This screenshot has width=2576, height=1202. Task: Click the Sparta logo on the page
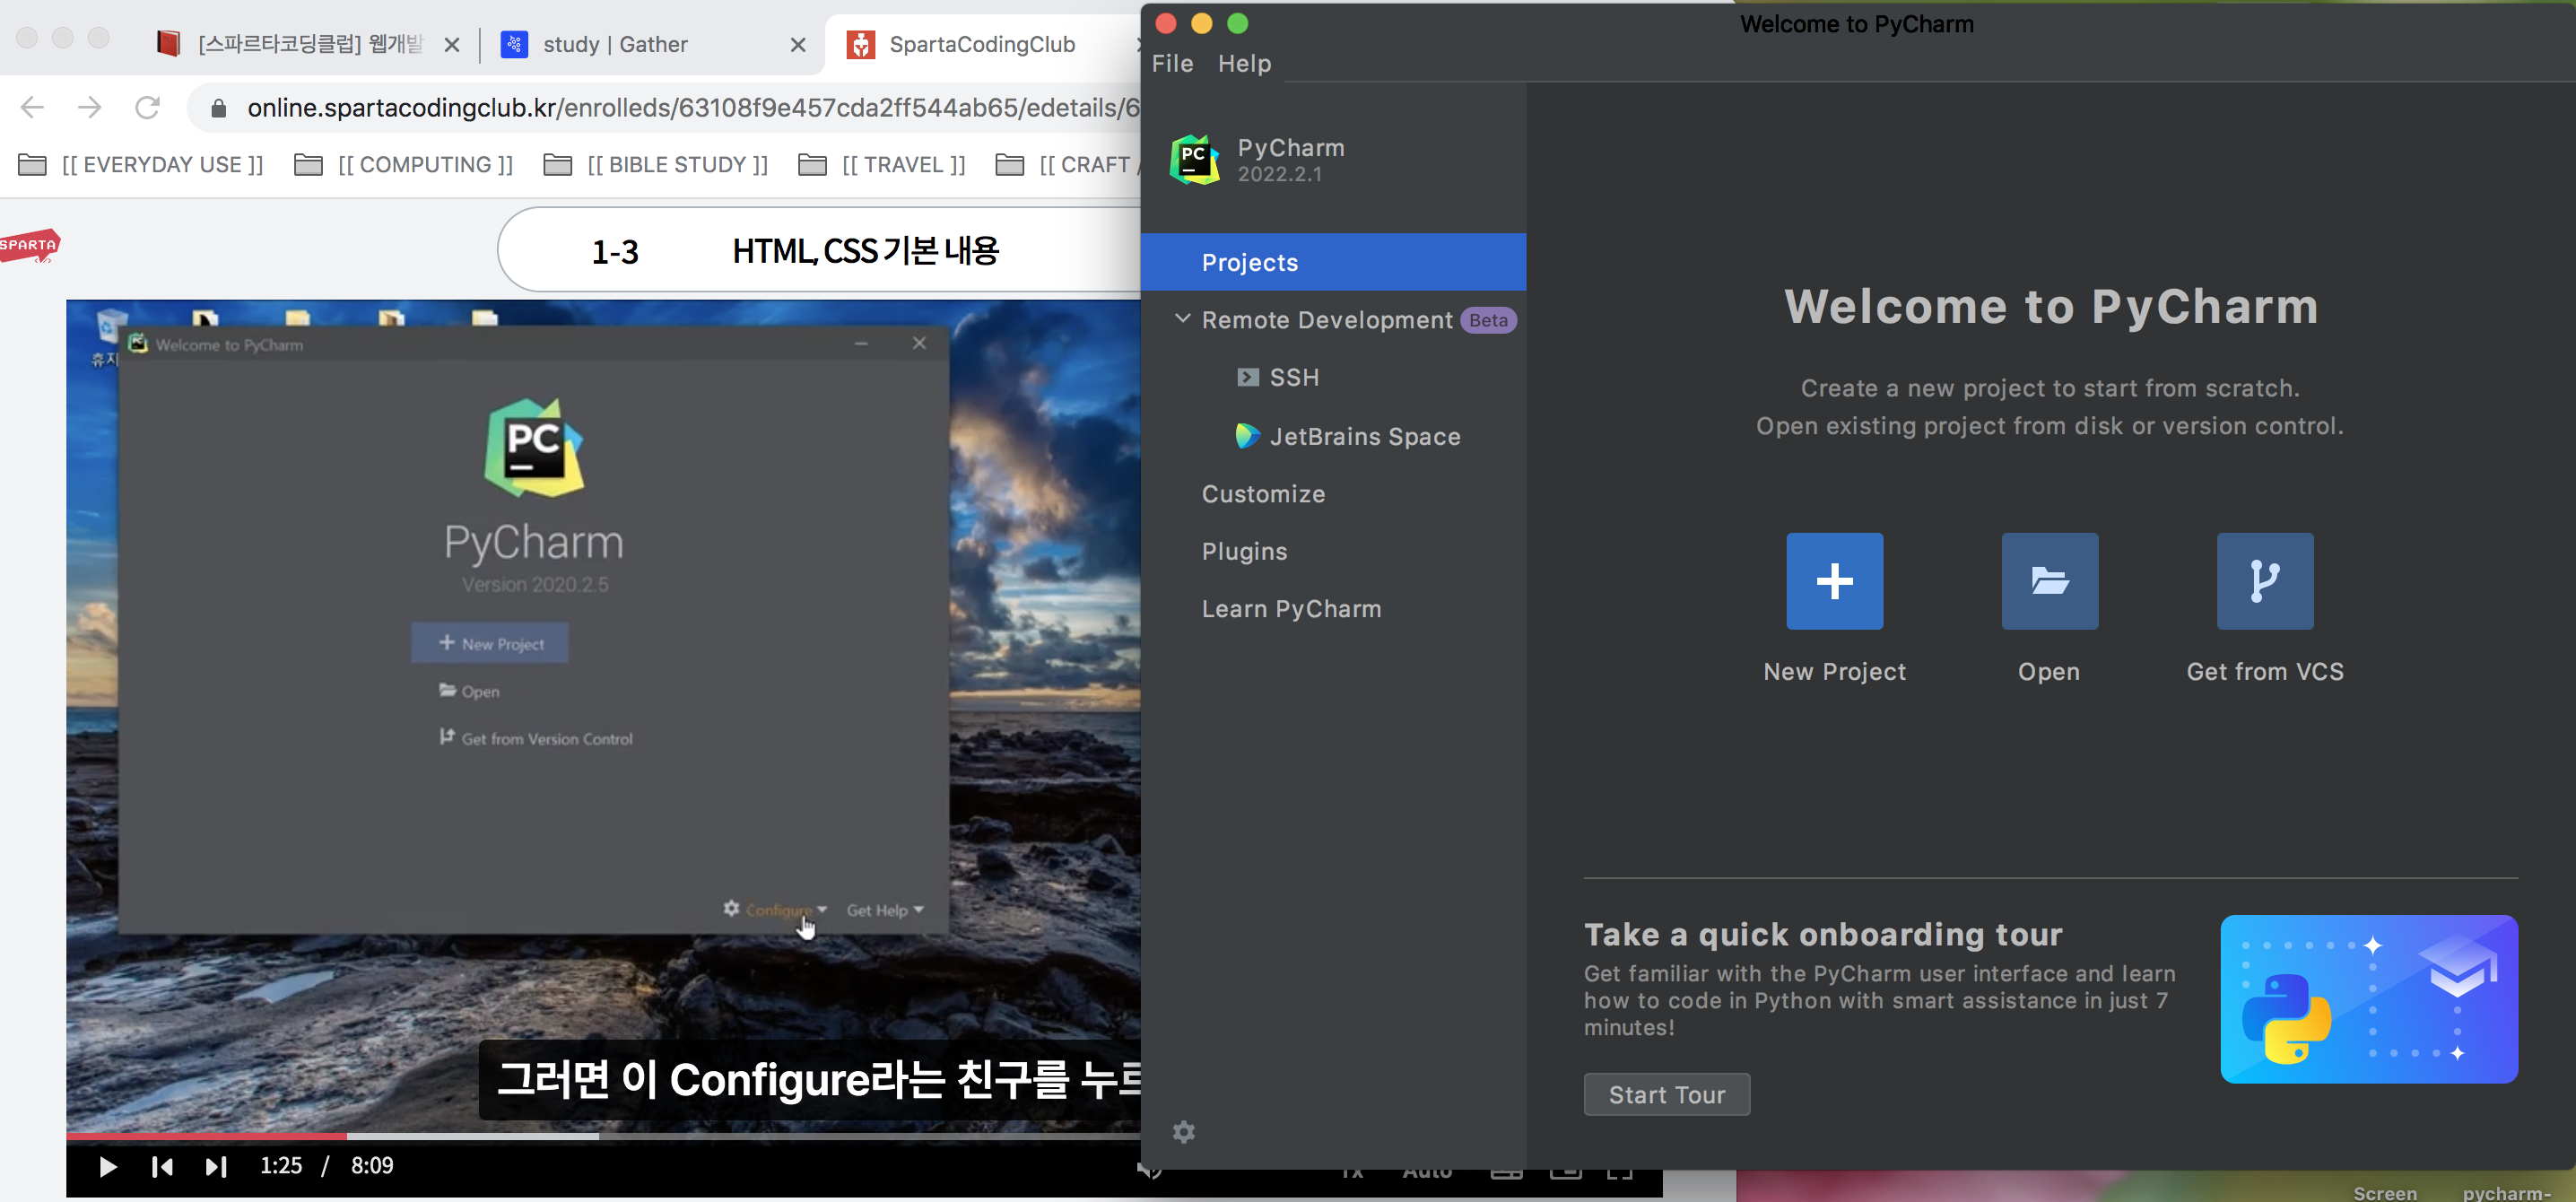[29, 246]
